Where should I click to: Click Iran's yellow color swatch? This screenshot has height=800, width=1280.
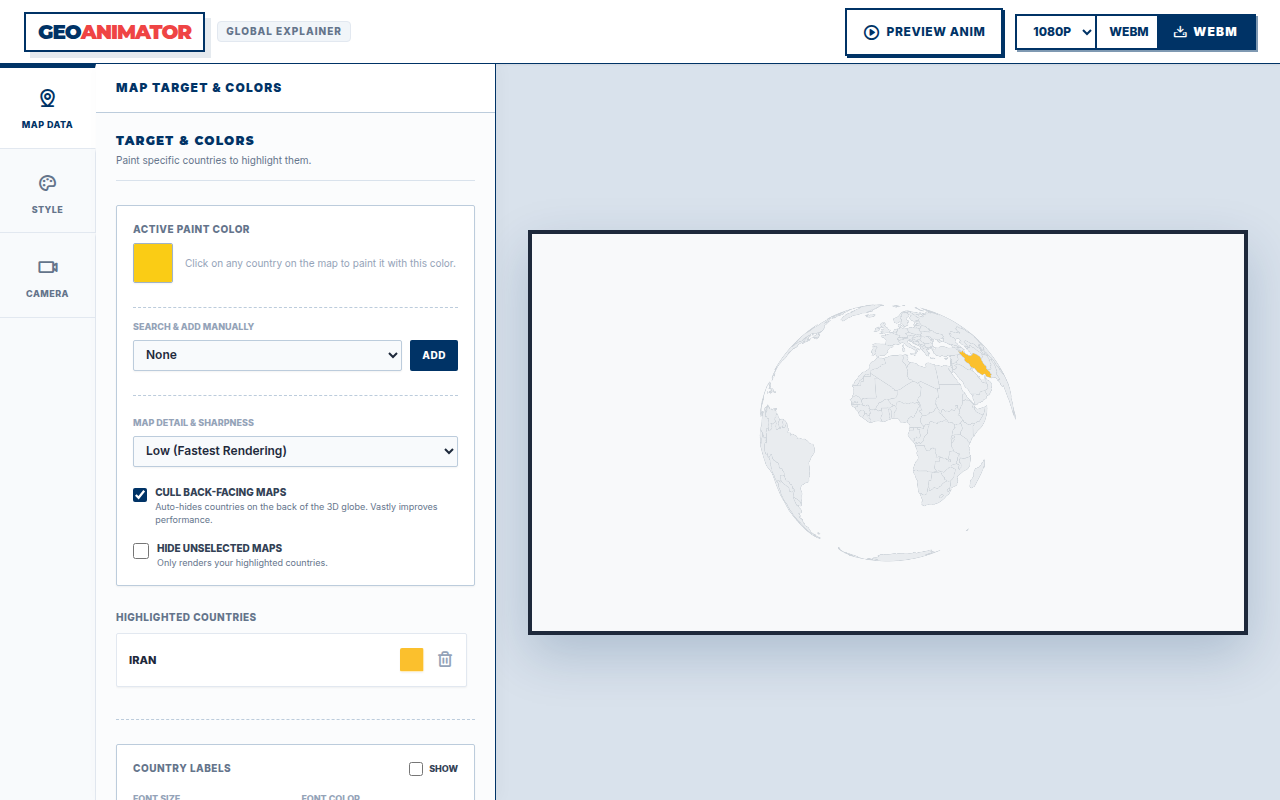pos(412,660)
